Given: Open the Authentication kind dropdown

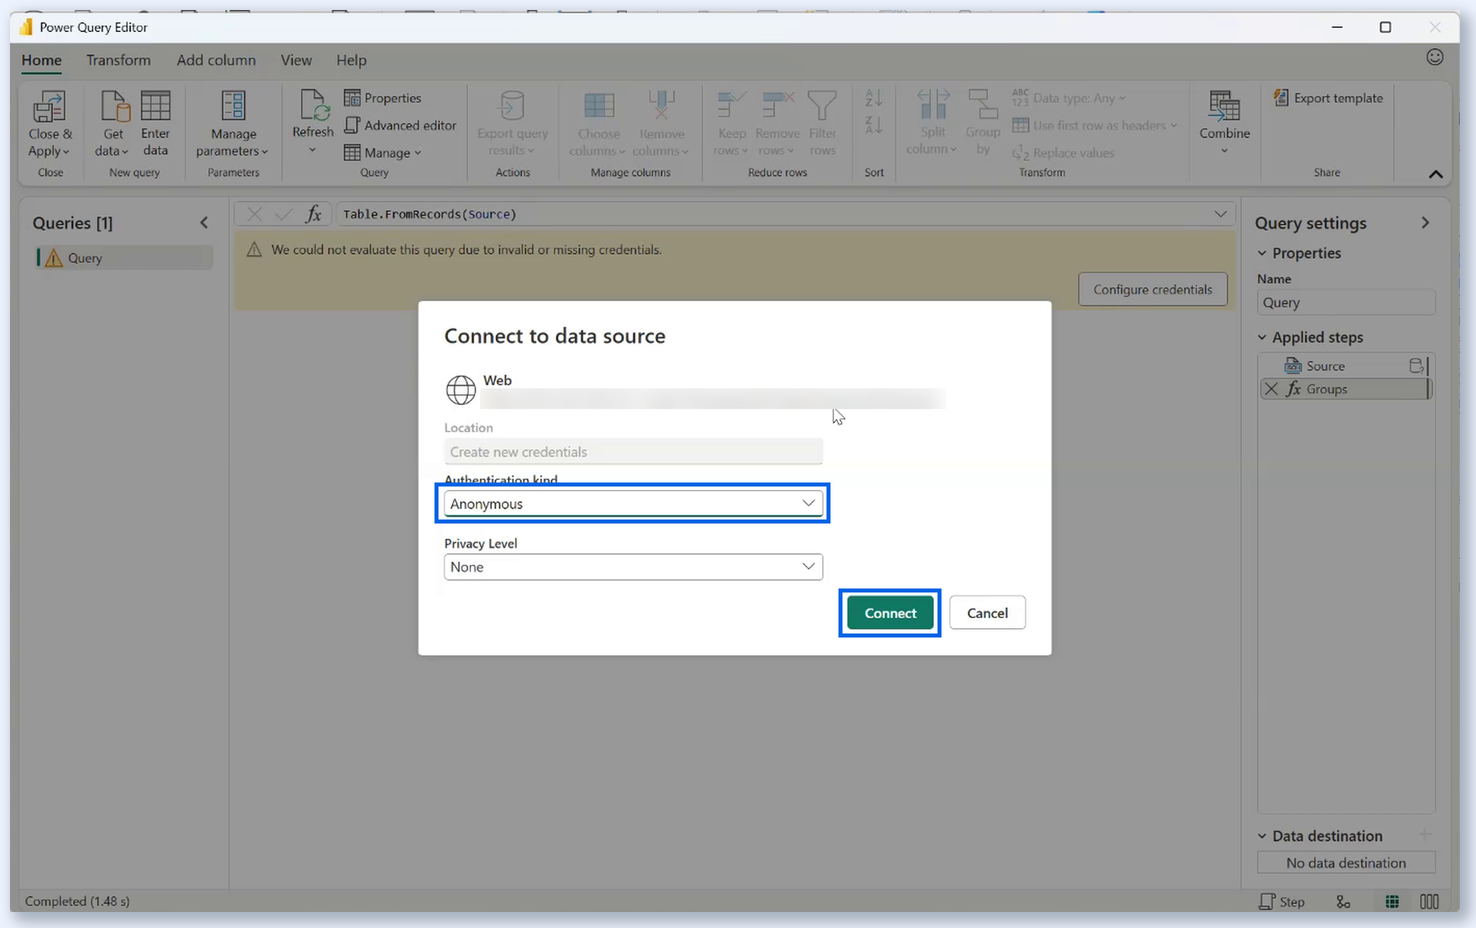Looking at the screenshot, I should (x=633, y=504).
